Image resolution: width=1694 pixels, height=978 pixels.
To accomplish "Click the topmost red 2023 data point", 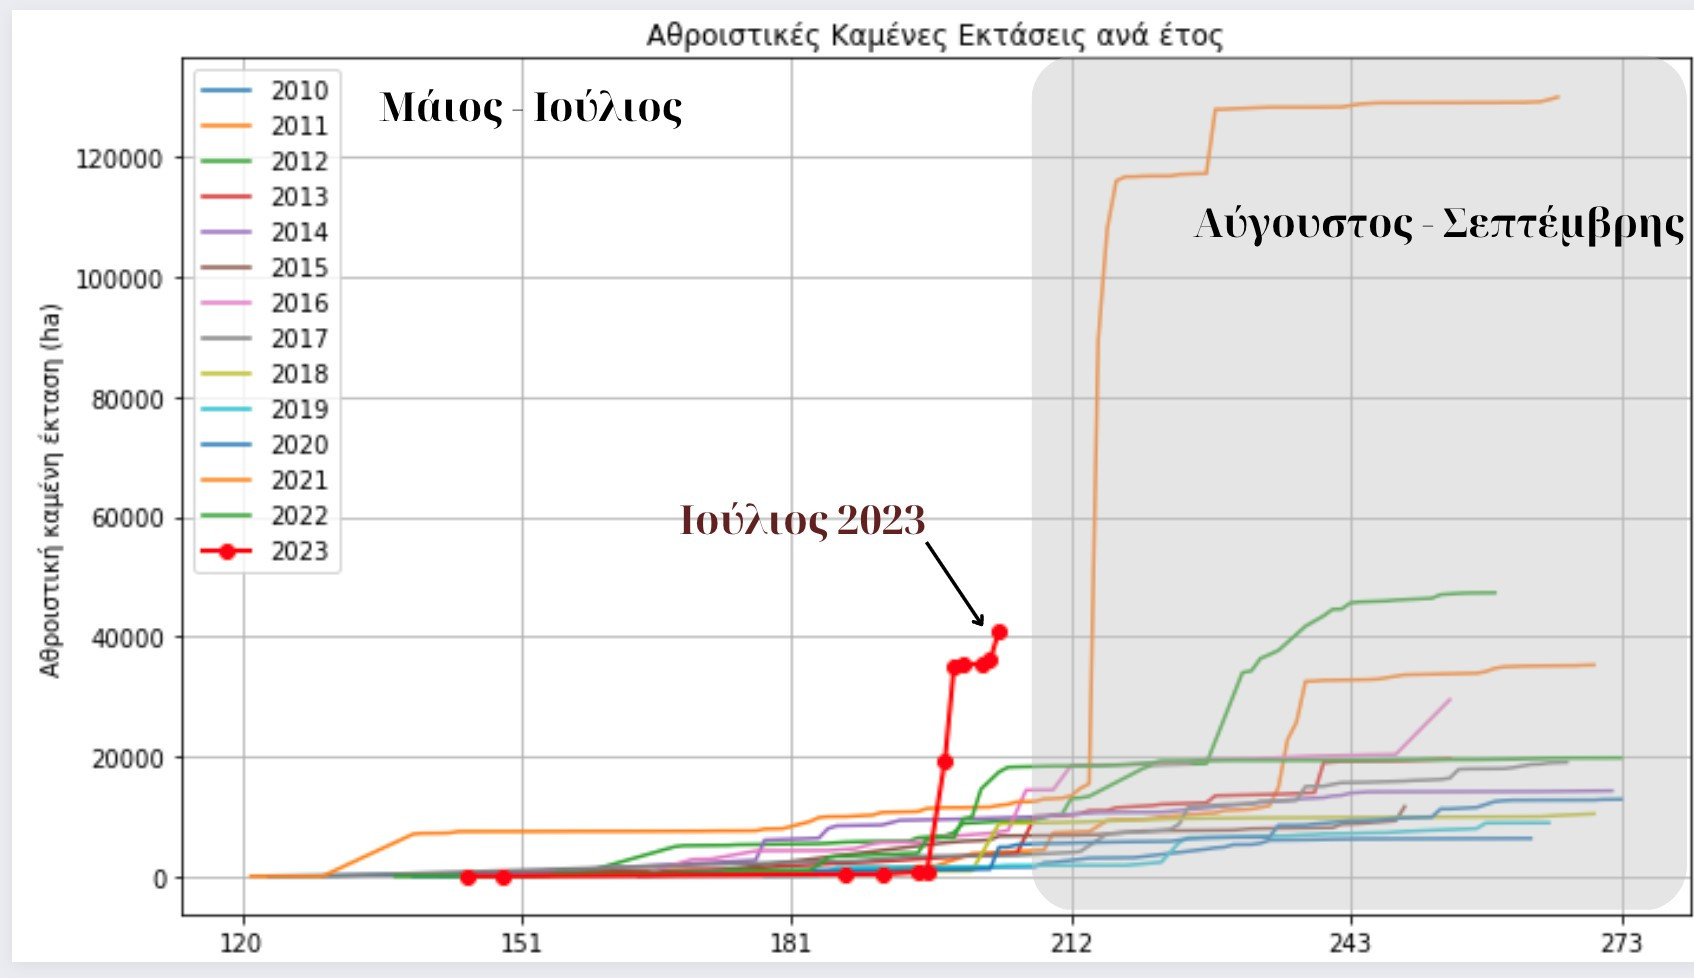I will (x=999, y=632).
